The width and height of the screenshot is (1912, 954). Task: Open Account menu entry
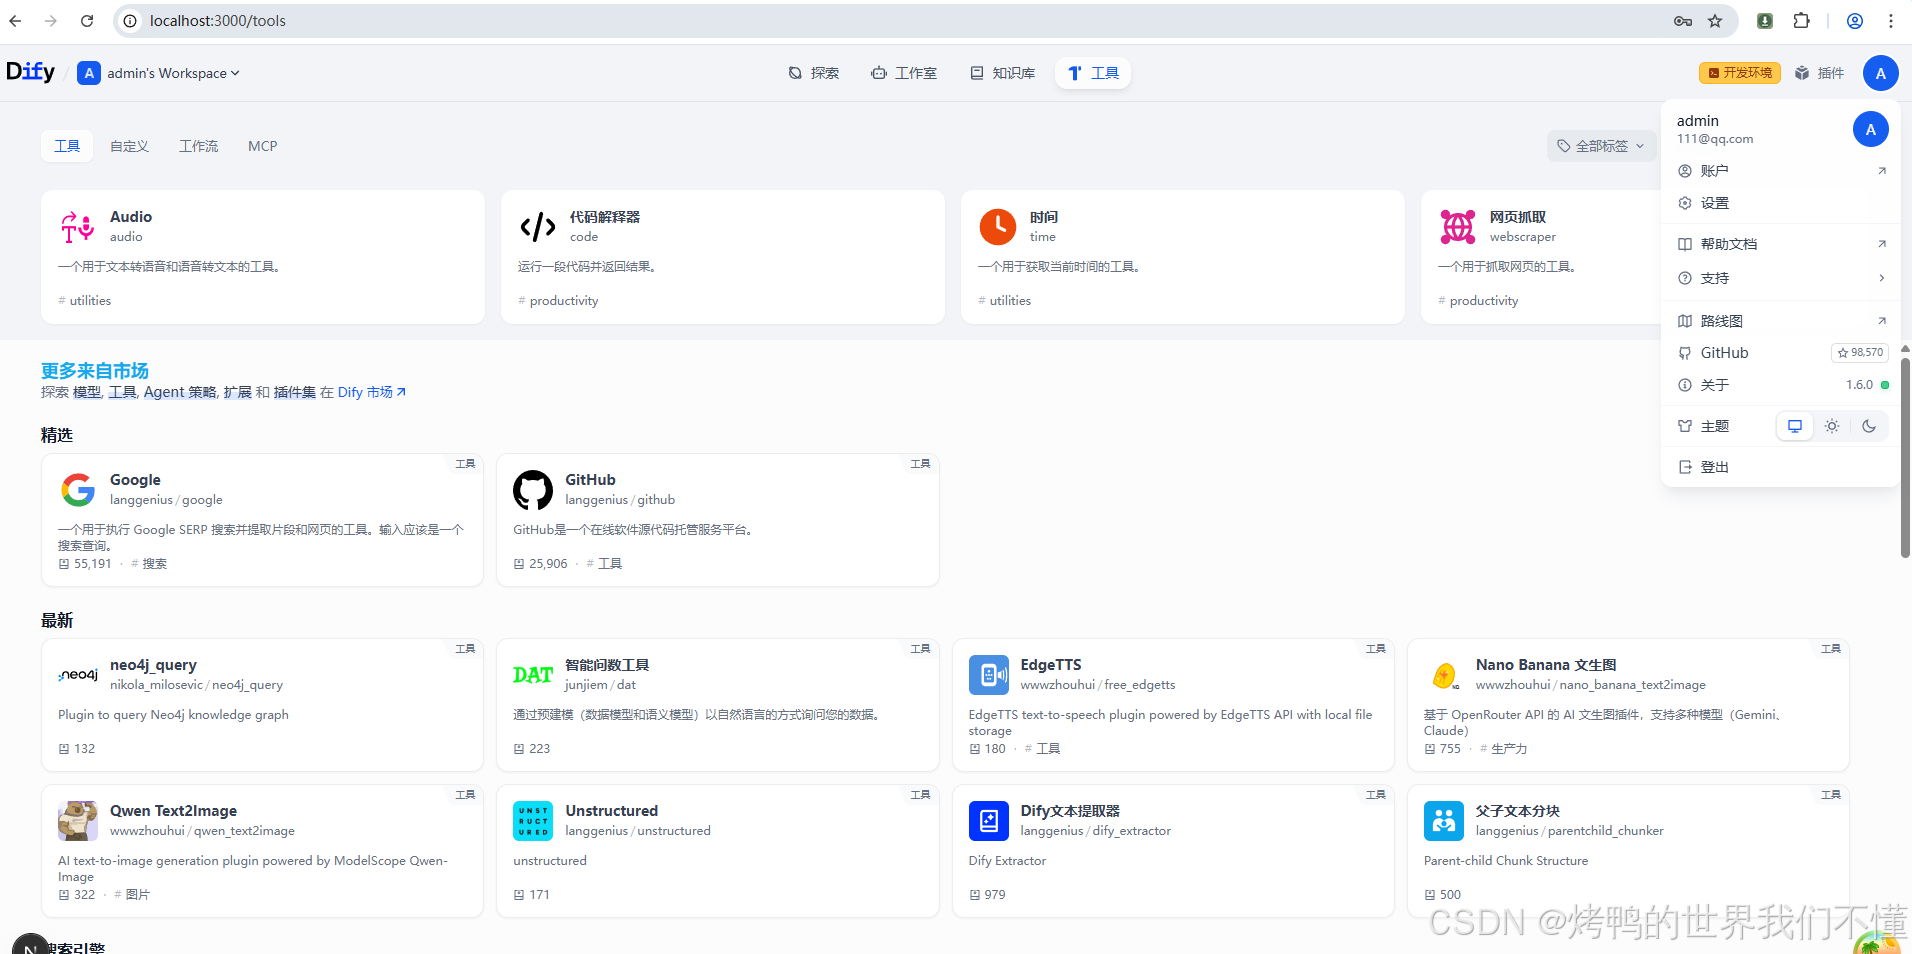pos(1781,171)
